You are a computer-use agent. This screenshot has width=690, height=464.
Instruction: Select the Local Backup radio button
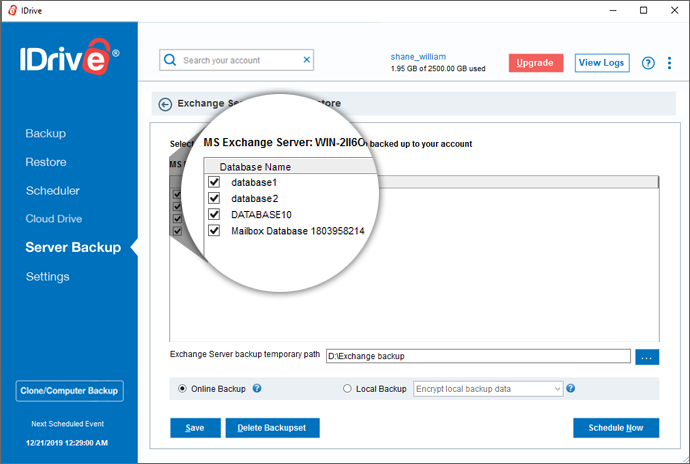click(x=347, y=389)
